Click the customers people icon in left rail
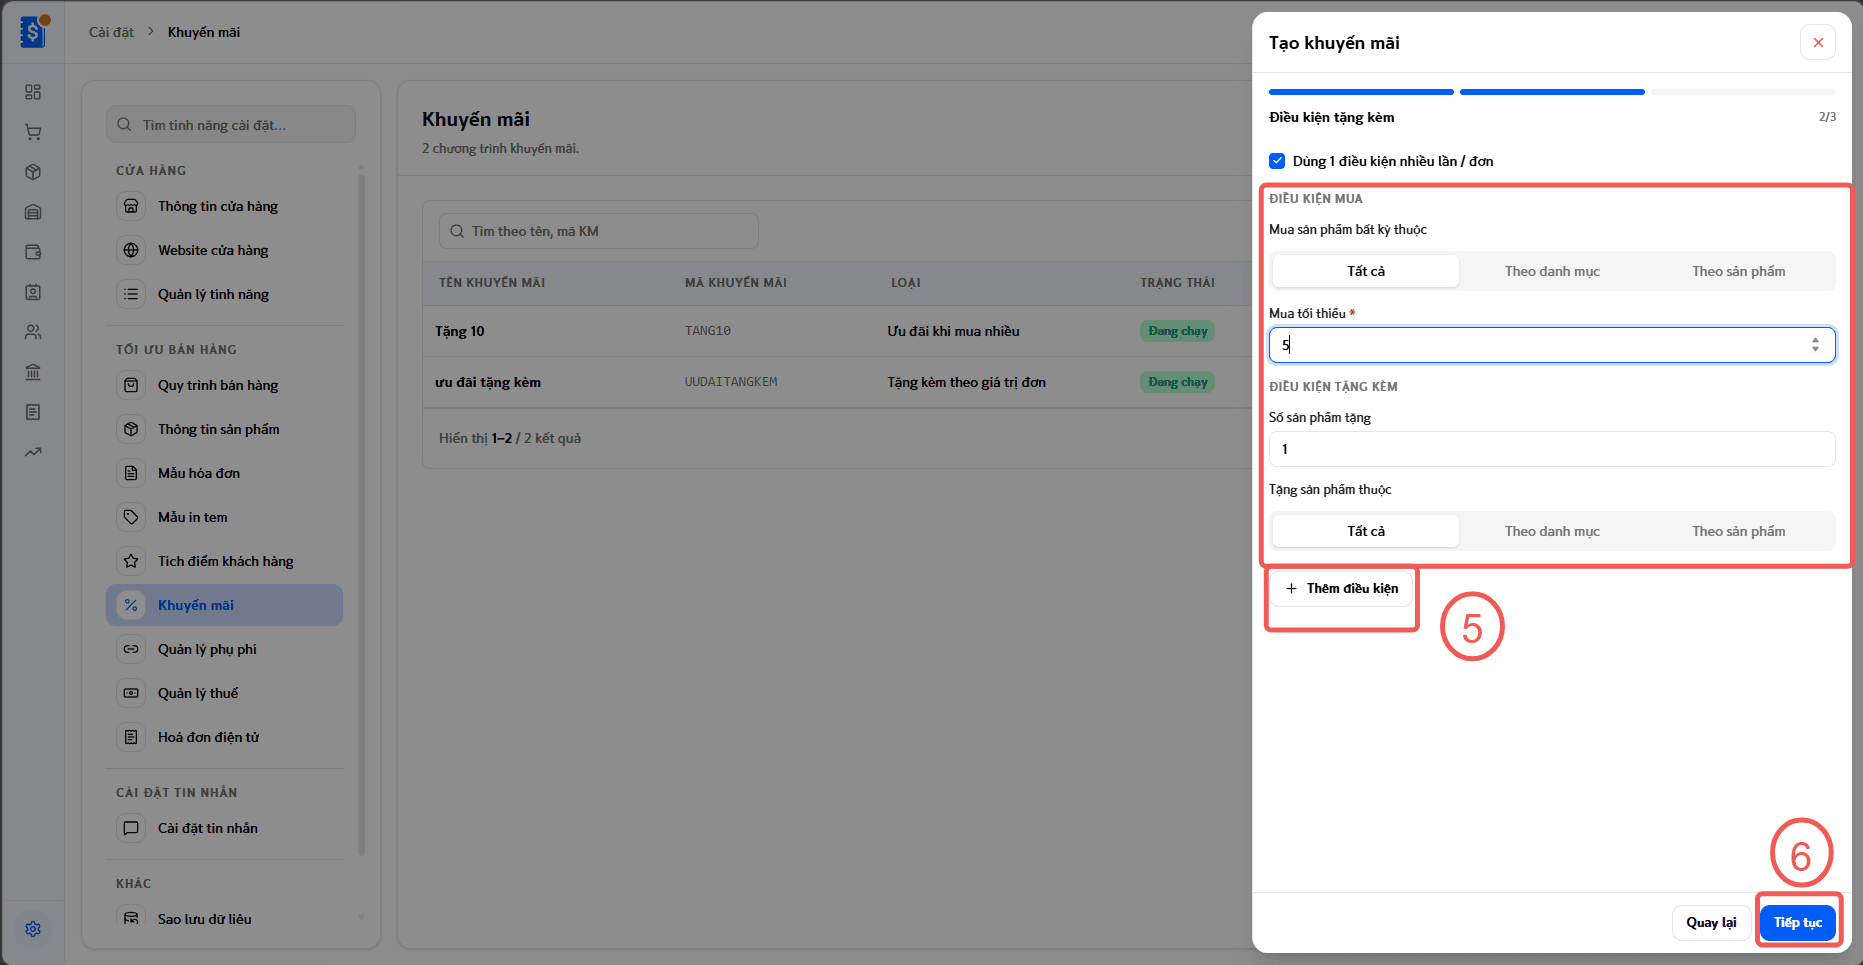 [x=33, y=332]
